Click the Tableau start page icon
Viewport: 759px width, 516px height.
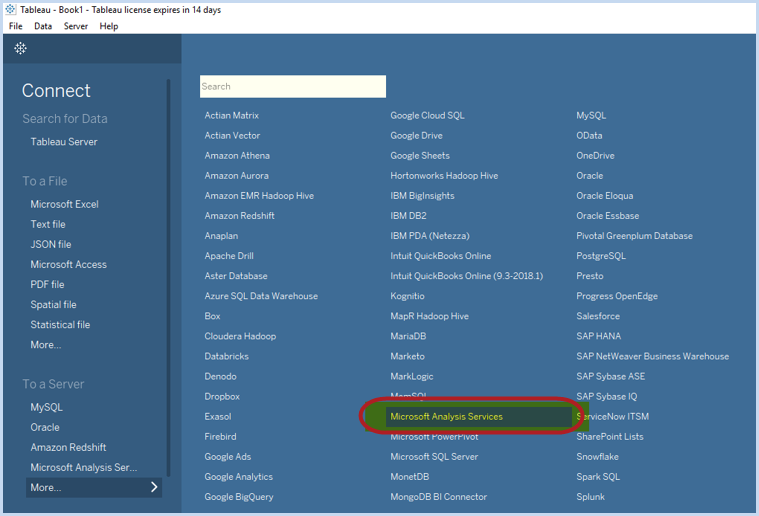(20, 48)
